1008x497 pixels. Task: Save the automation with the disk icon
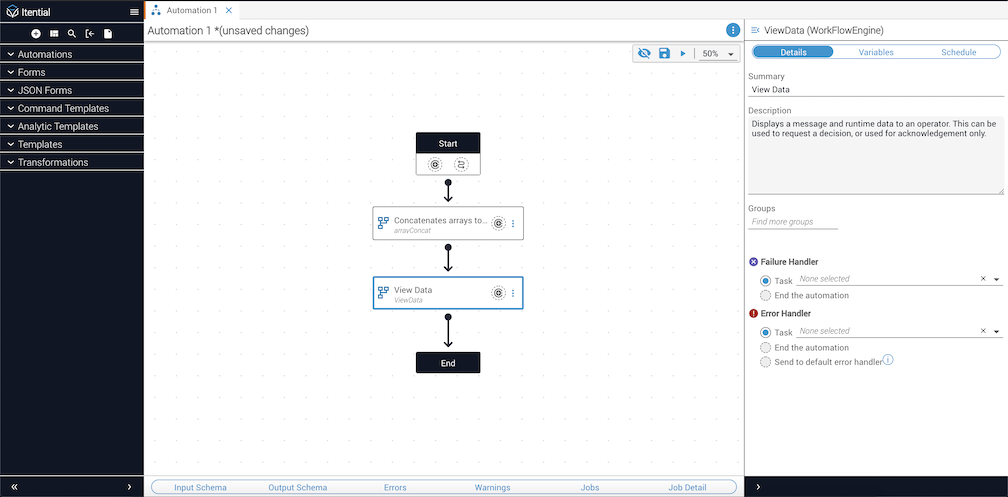pos(665,53)
